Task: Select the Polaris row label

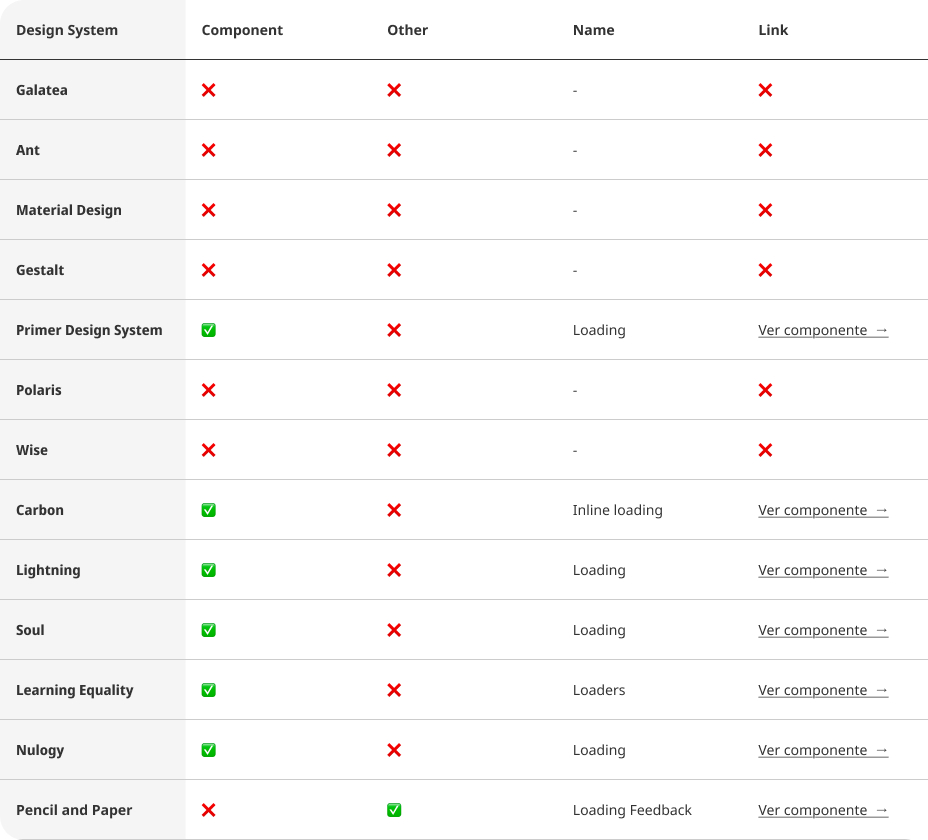Action: pos(38,390)
